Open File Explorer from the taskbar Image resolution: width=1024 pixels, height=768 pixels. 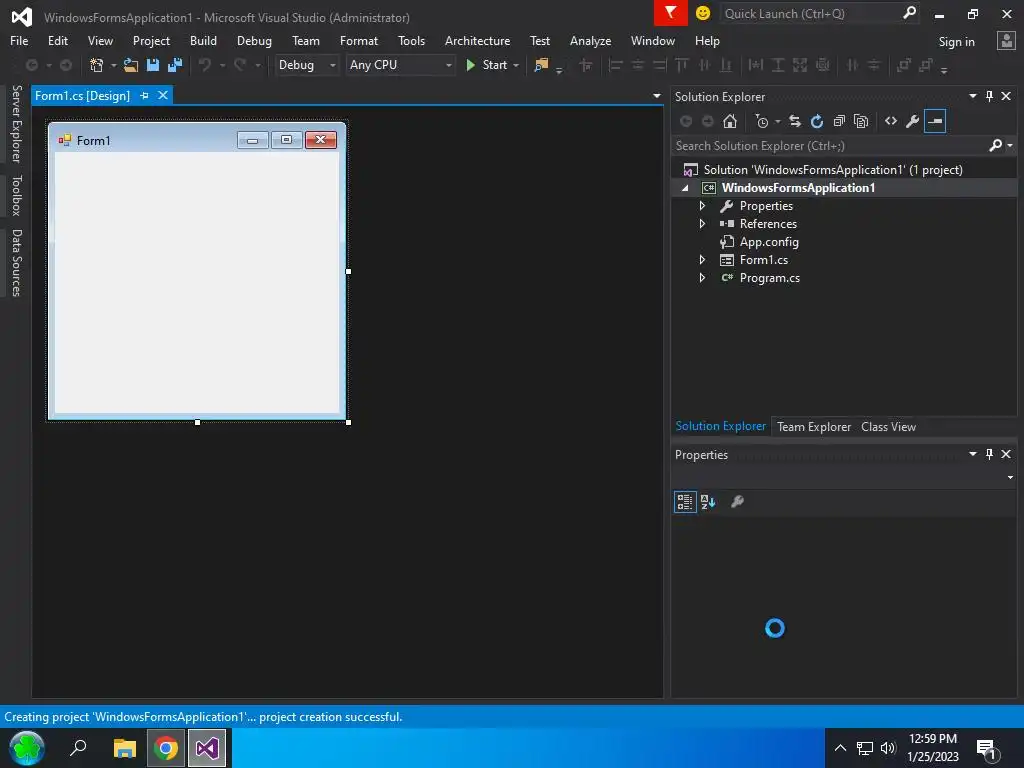click(x=124, y=748)
